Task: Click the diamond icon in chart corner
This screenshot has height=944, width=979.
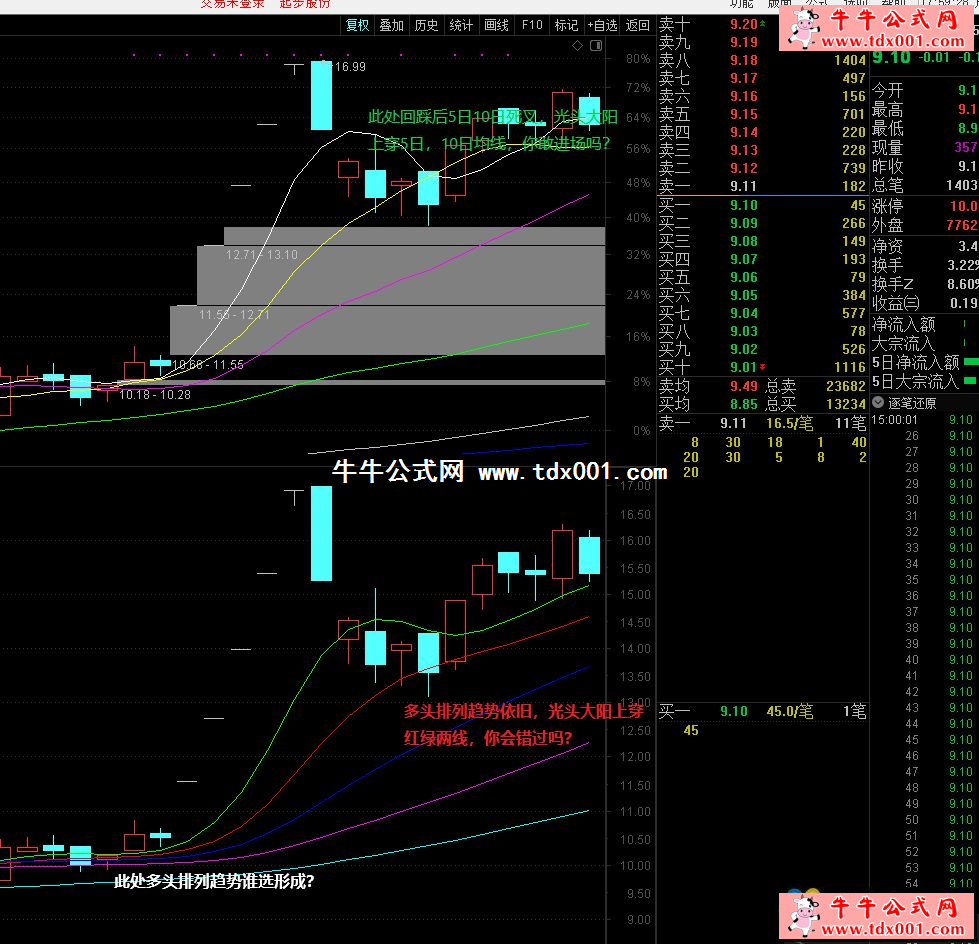Action: (576, 46)
